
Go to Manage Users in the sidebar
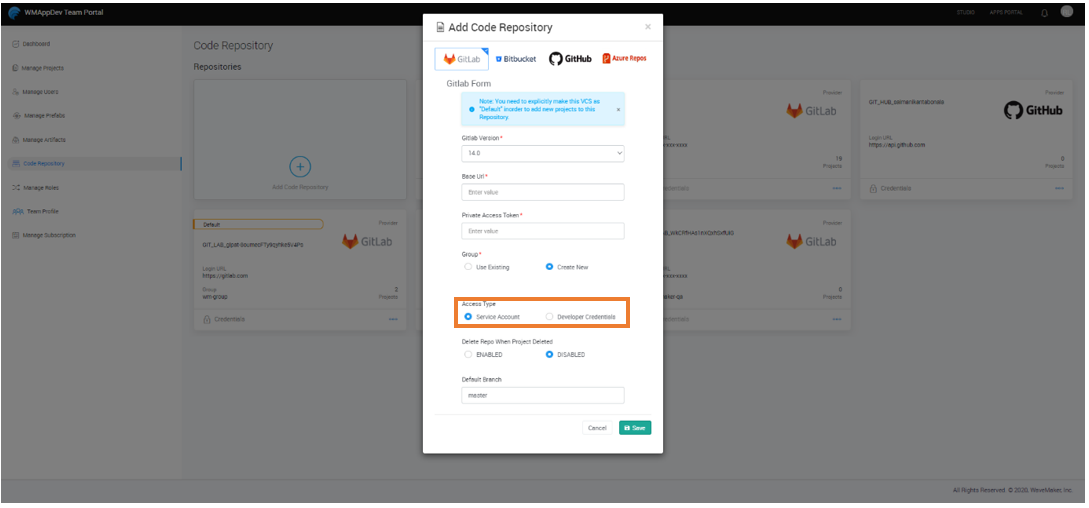pyautogui.click(x=41, y=92)
